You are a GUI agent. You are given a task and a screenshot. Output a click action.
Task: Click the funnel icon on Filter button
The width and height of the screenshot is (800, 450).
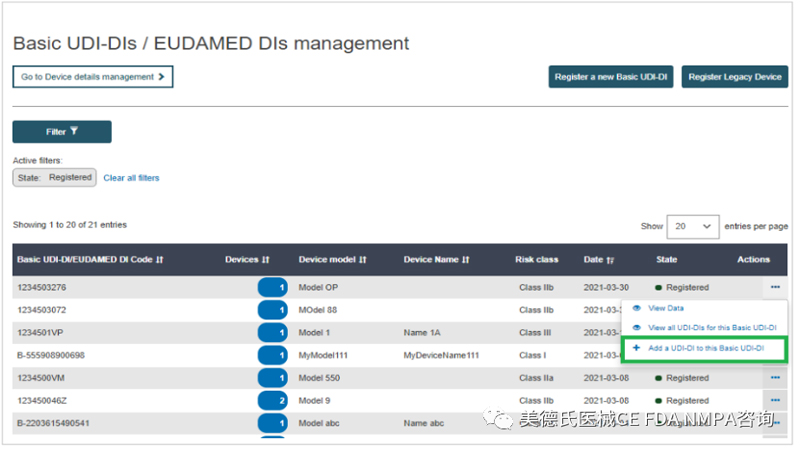pos(73,131)
